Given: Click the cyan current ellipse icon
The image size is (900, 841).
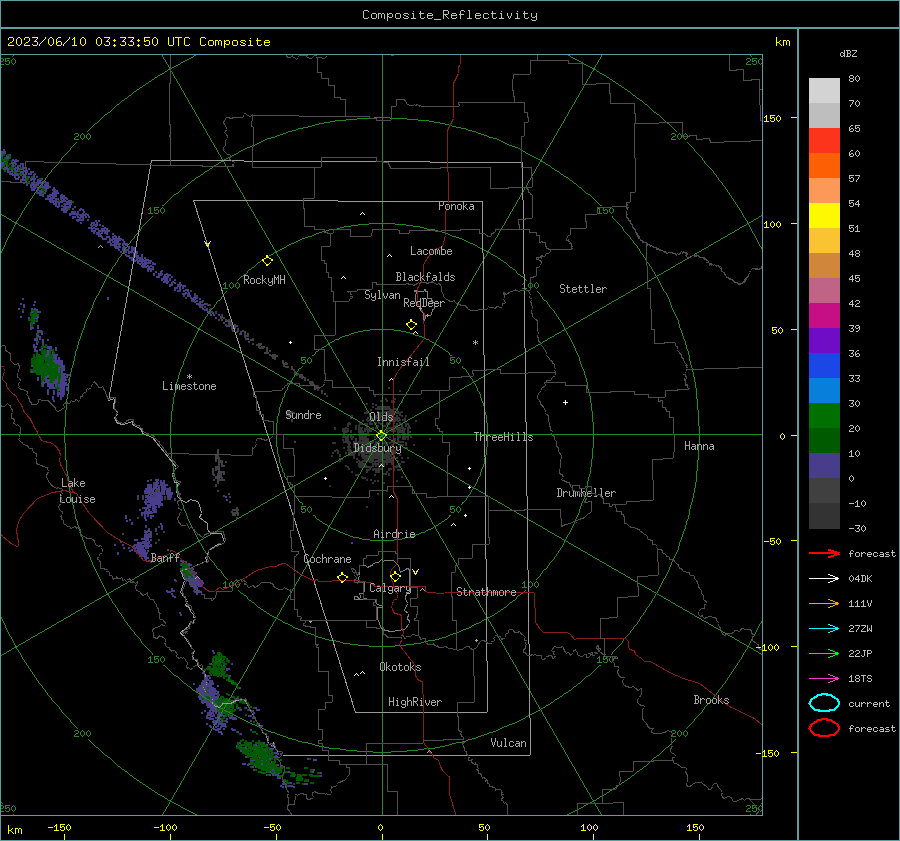Looking at the screenshot, I should click(x=824, y=703).
